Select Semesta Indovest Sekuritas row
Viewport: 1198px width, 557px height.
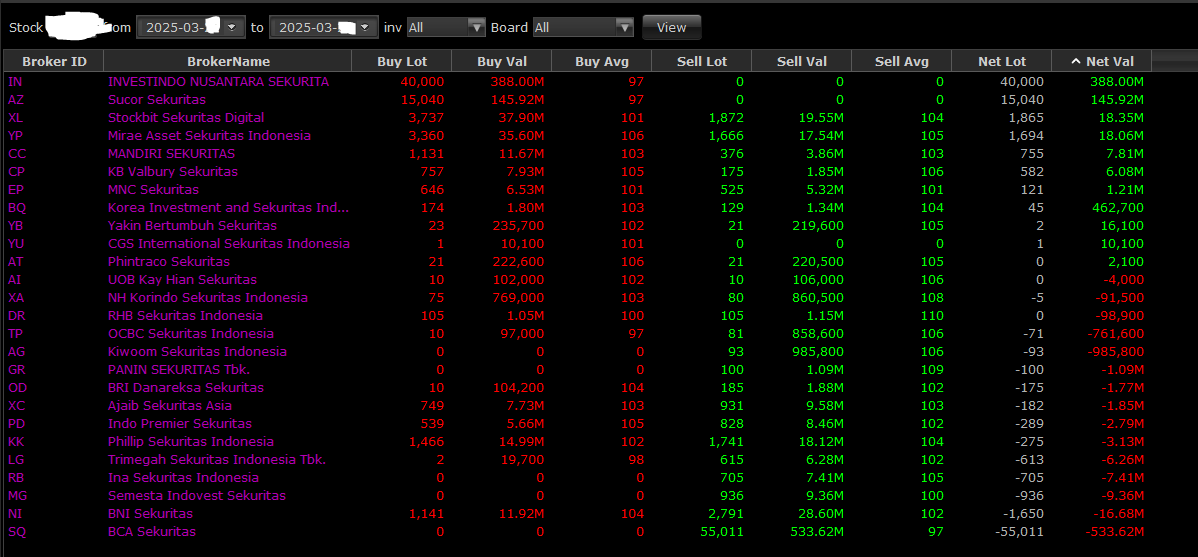[x=578, y=496]
